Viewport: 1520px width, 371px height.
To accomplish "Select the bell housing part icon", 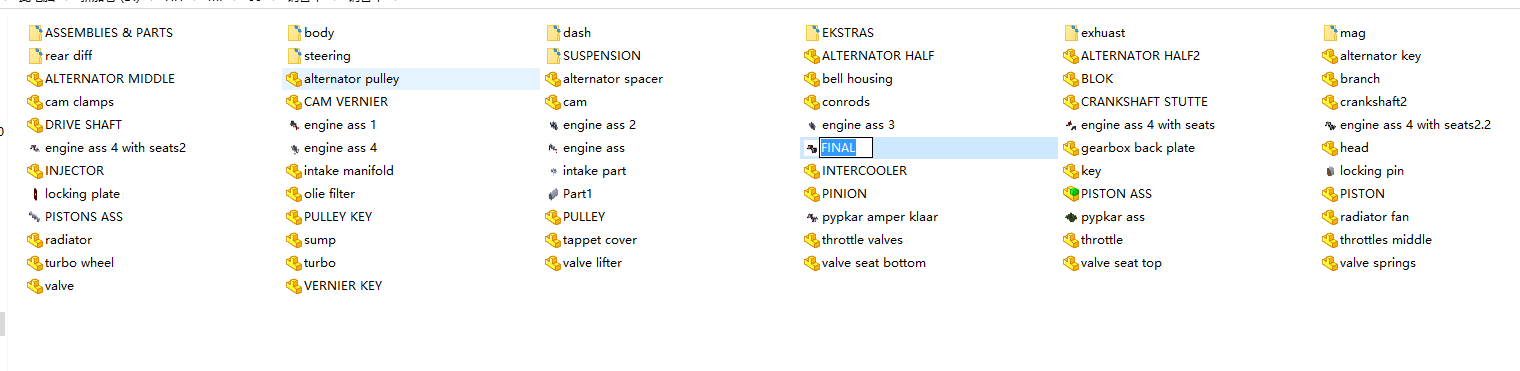I will point(812,79).
